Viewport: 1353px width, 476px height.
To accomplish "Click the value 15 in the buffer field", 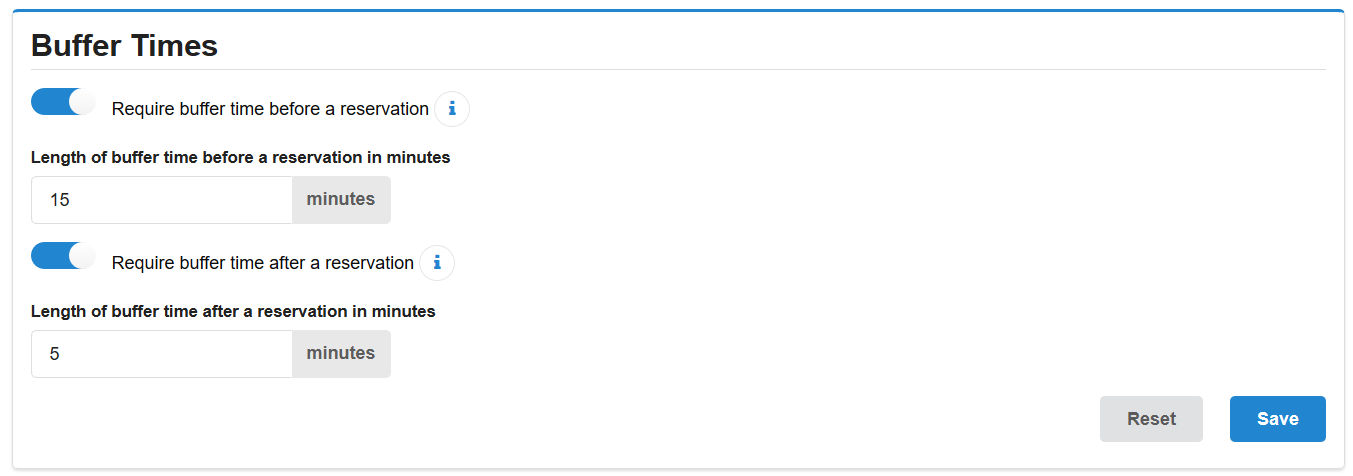I will [60, 200].
